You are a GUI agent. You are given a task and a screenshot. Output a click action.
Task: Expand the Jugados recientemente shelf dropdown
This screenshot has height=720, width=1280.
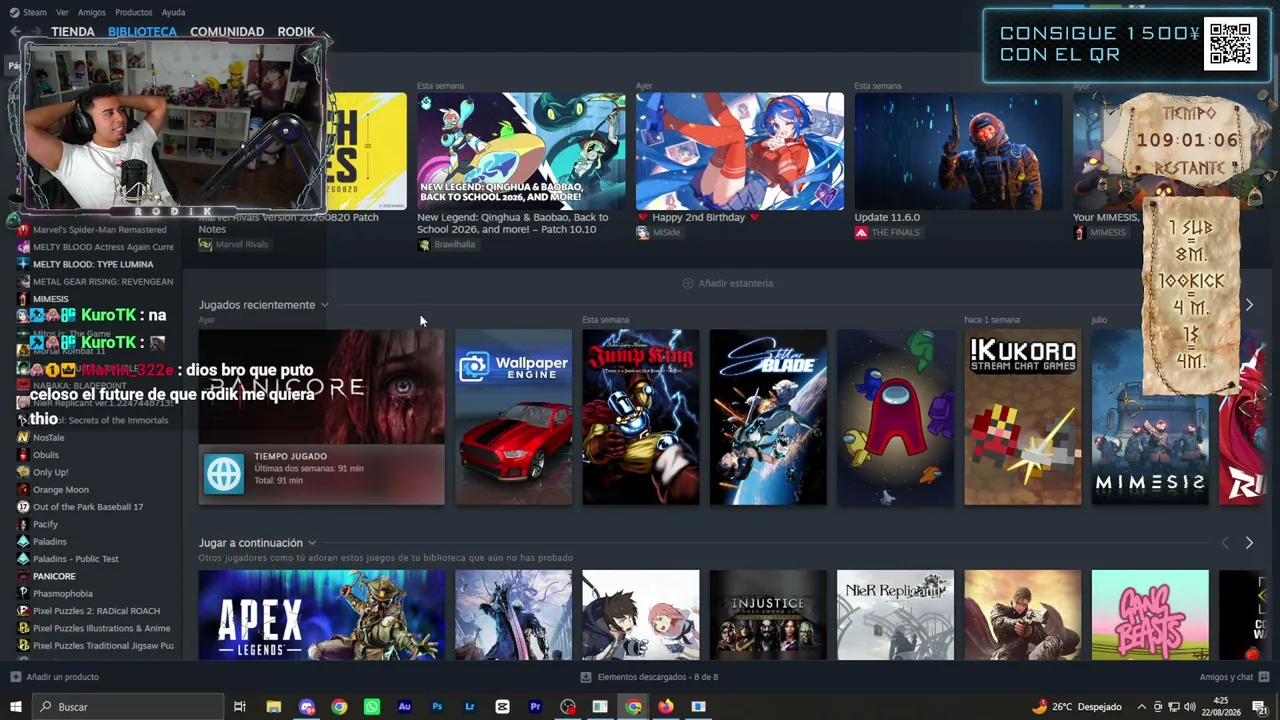324,305
